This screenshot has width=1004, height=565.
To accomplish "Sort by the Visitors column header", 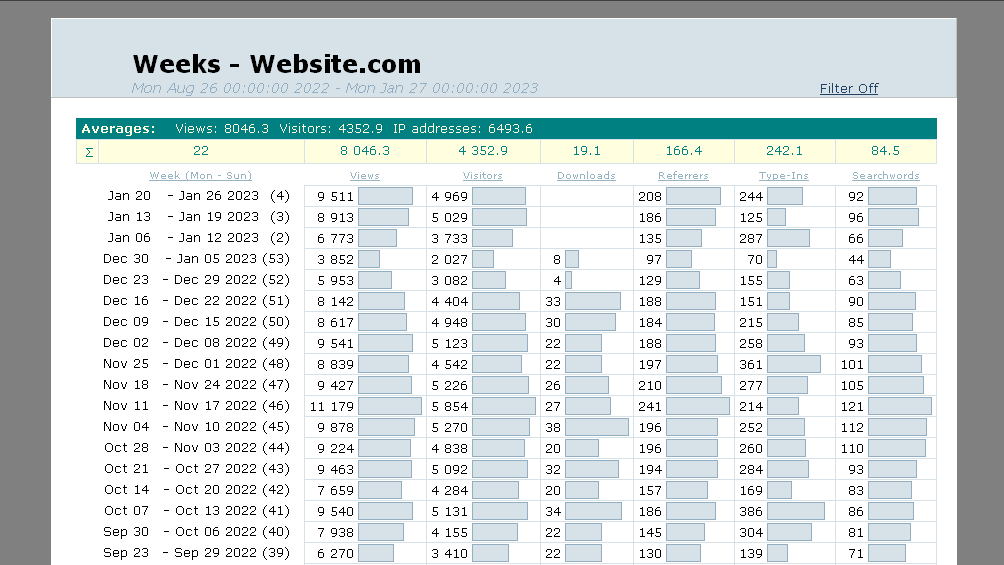I will point(483,176).
